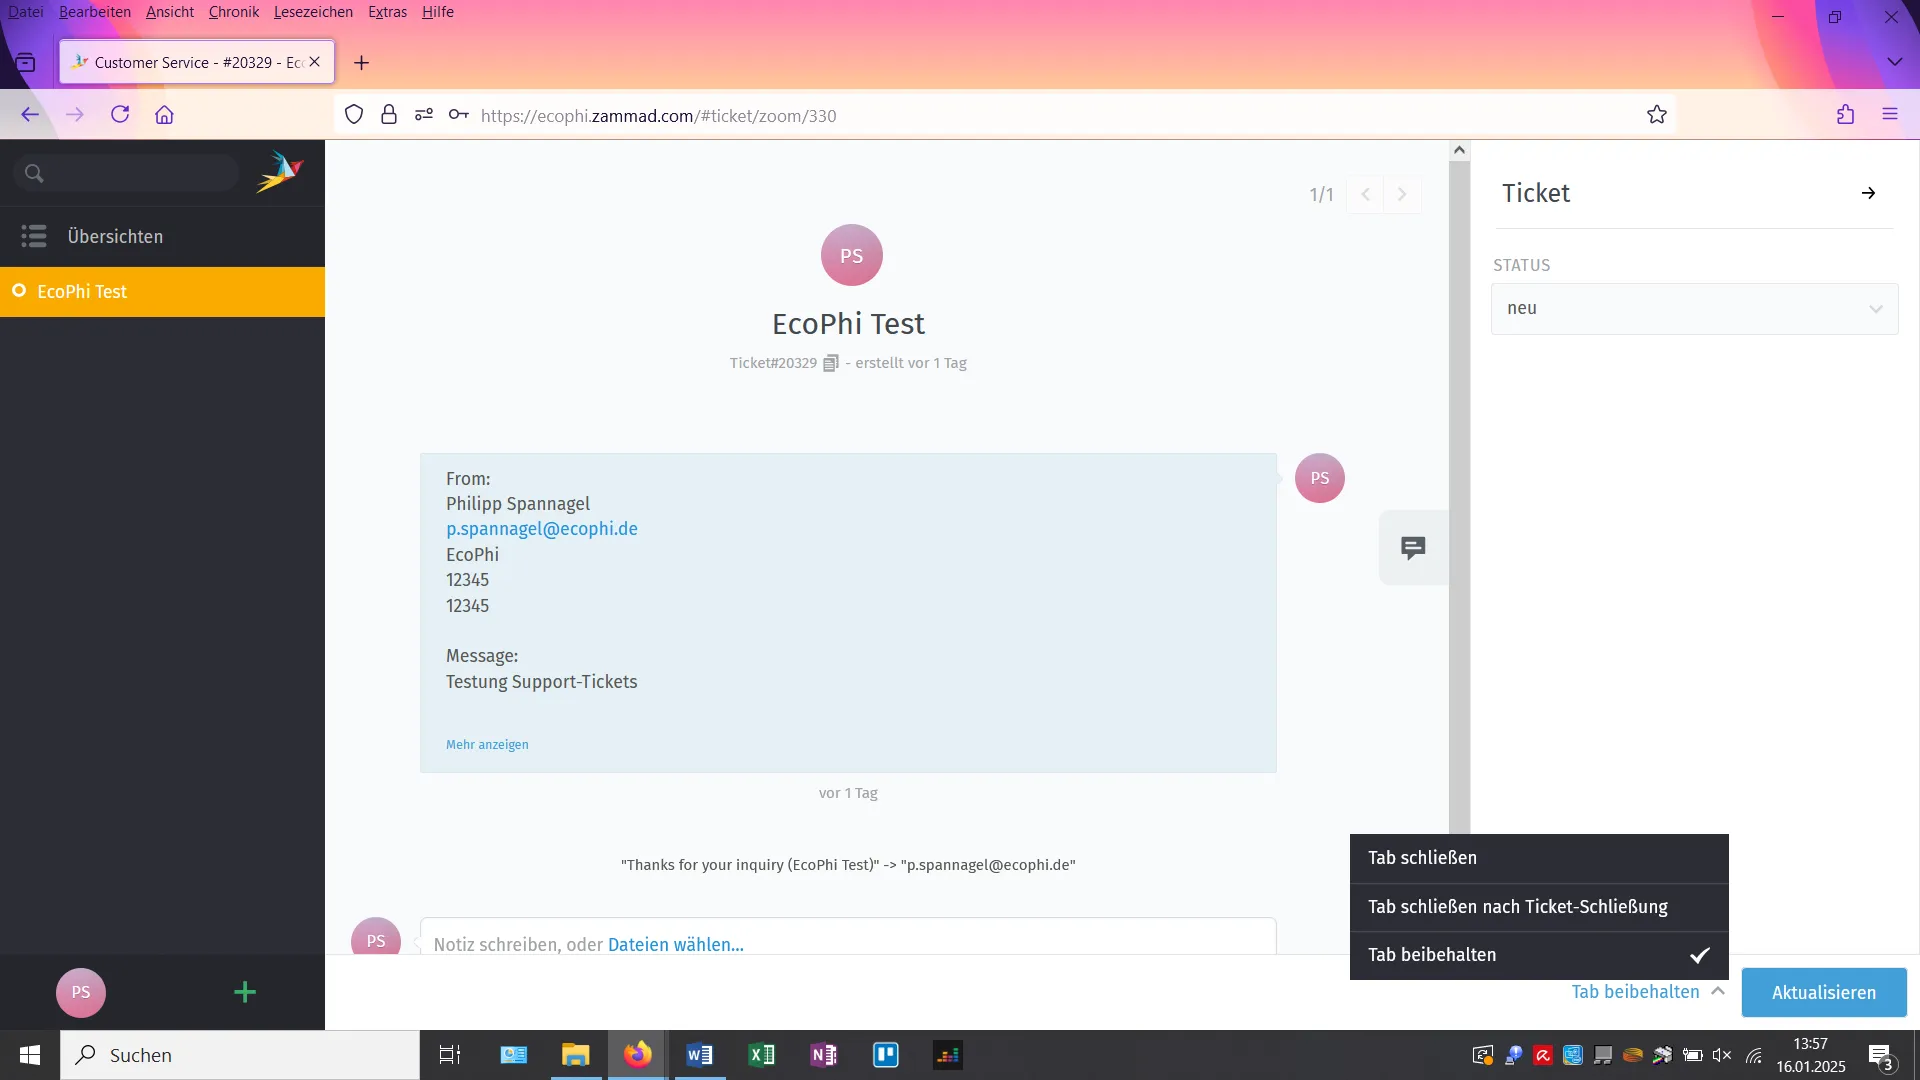Screen dimensions: 1920x1080
Task: Click the Zammad bird logo
Action: pyautogui.click(x=279, y=173)
